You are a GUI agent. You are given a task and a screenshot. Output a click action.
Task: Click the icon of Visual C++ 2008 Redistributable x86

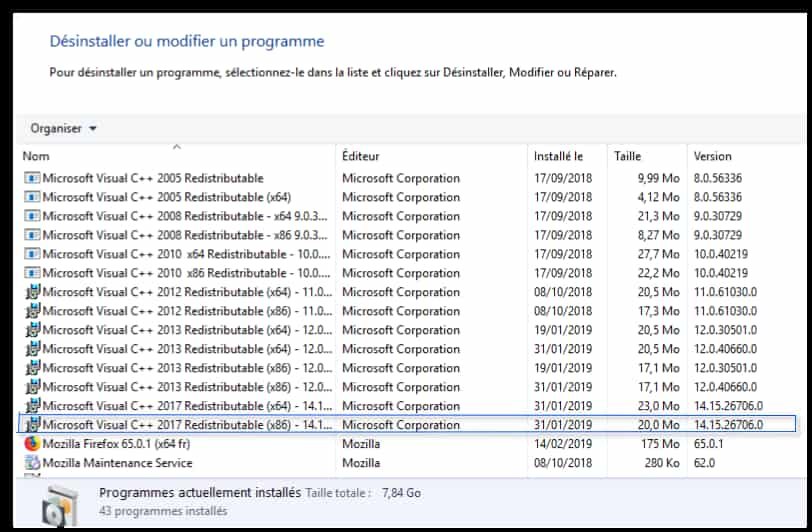pos(32,235)
